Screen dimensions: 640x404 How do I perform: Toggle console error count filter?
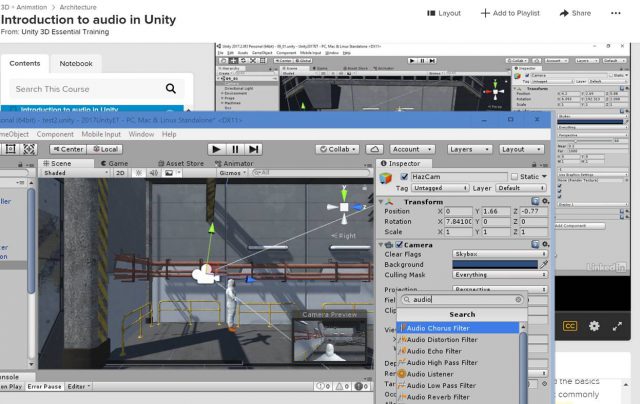point(361,386)
